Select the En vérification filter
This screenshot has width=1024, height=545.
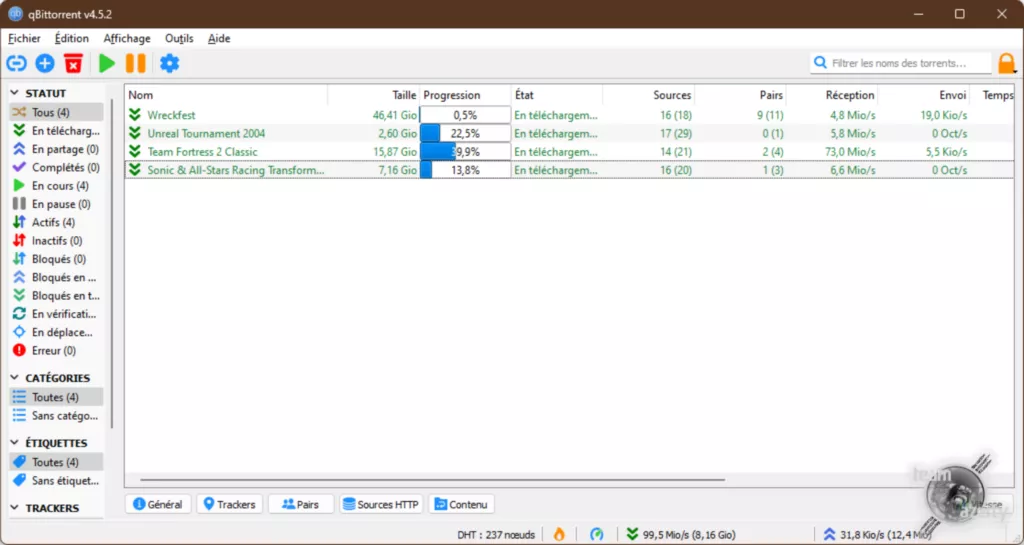point(56,313)
